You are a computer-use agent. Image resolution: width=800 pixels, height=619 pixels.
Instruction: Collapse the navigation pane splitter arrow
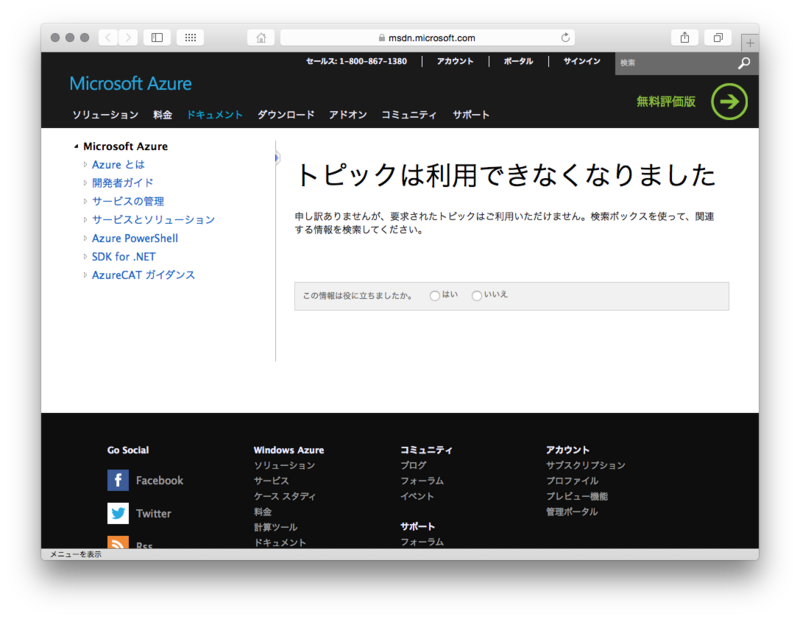pos(277,158)
